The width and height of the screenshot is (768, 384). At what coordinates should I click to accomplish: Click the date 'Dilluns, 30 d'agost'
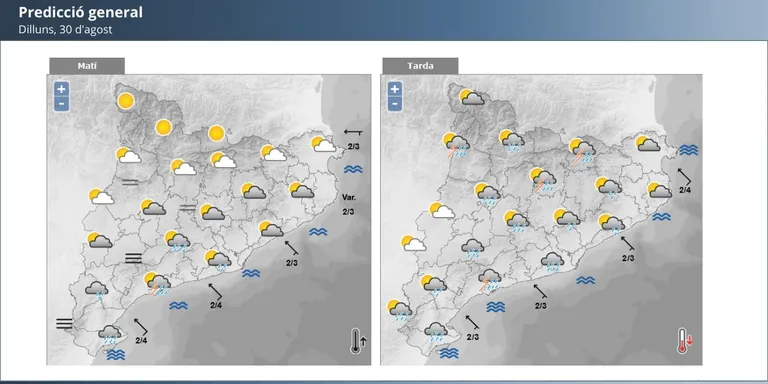click(65, 29)
